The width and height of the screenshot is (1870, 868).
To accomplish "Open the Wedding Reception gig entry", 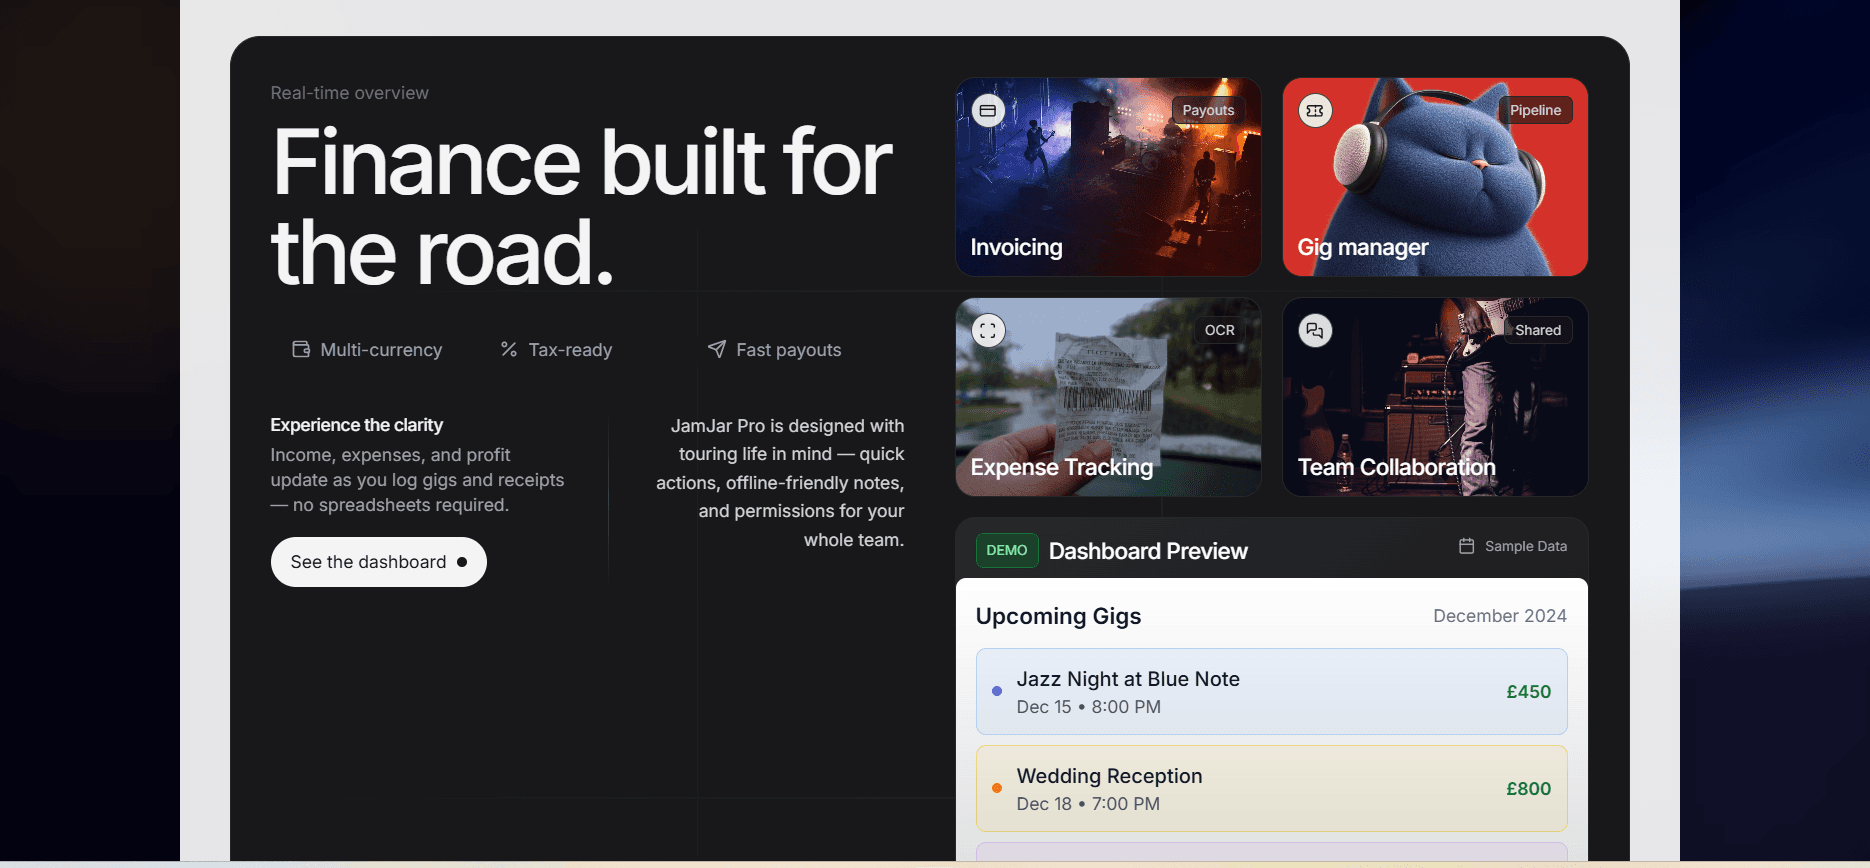I will pos(1271,789).
